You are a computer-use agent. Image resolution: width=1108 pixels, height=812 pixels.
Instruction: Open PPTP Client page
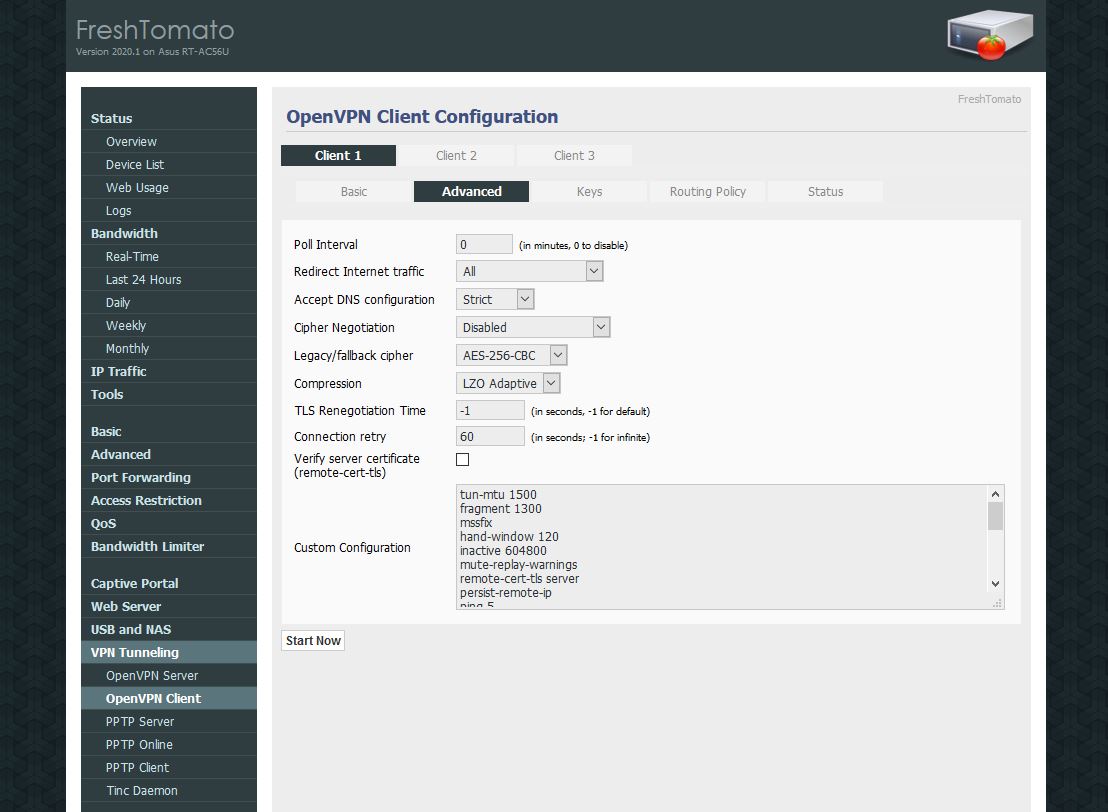pos(169,767)
